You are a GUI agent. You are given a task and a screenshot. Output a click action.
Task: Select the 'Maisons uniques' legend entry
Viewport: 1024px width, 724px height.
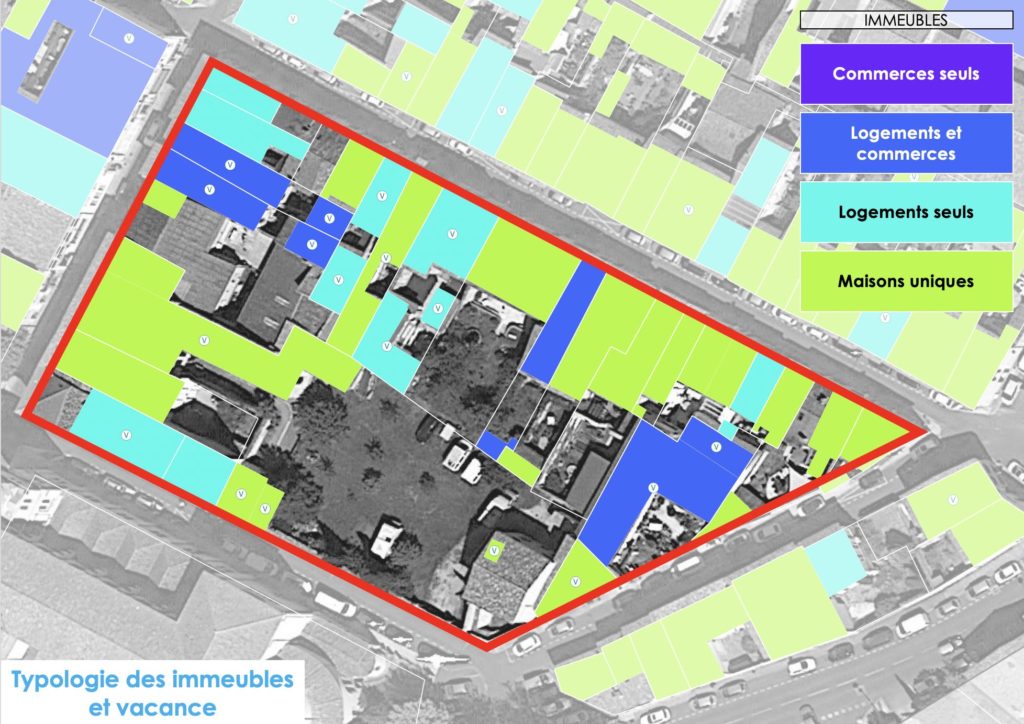coord(905,281)
